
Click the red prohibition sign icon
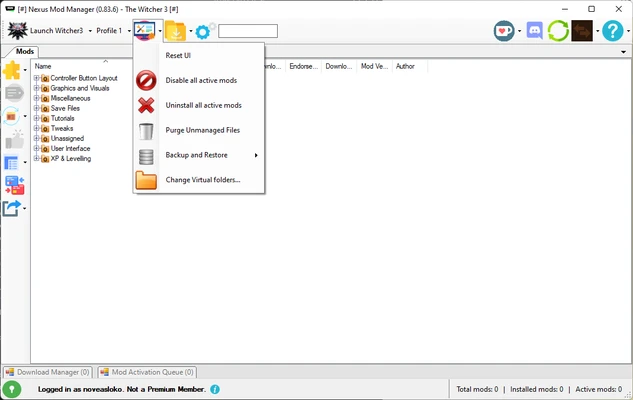(x=146, y=80)
